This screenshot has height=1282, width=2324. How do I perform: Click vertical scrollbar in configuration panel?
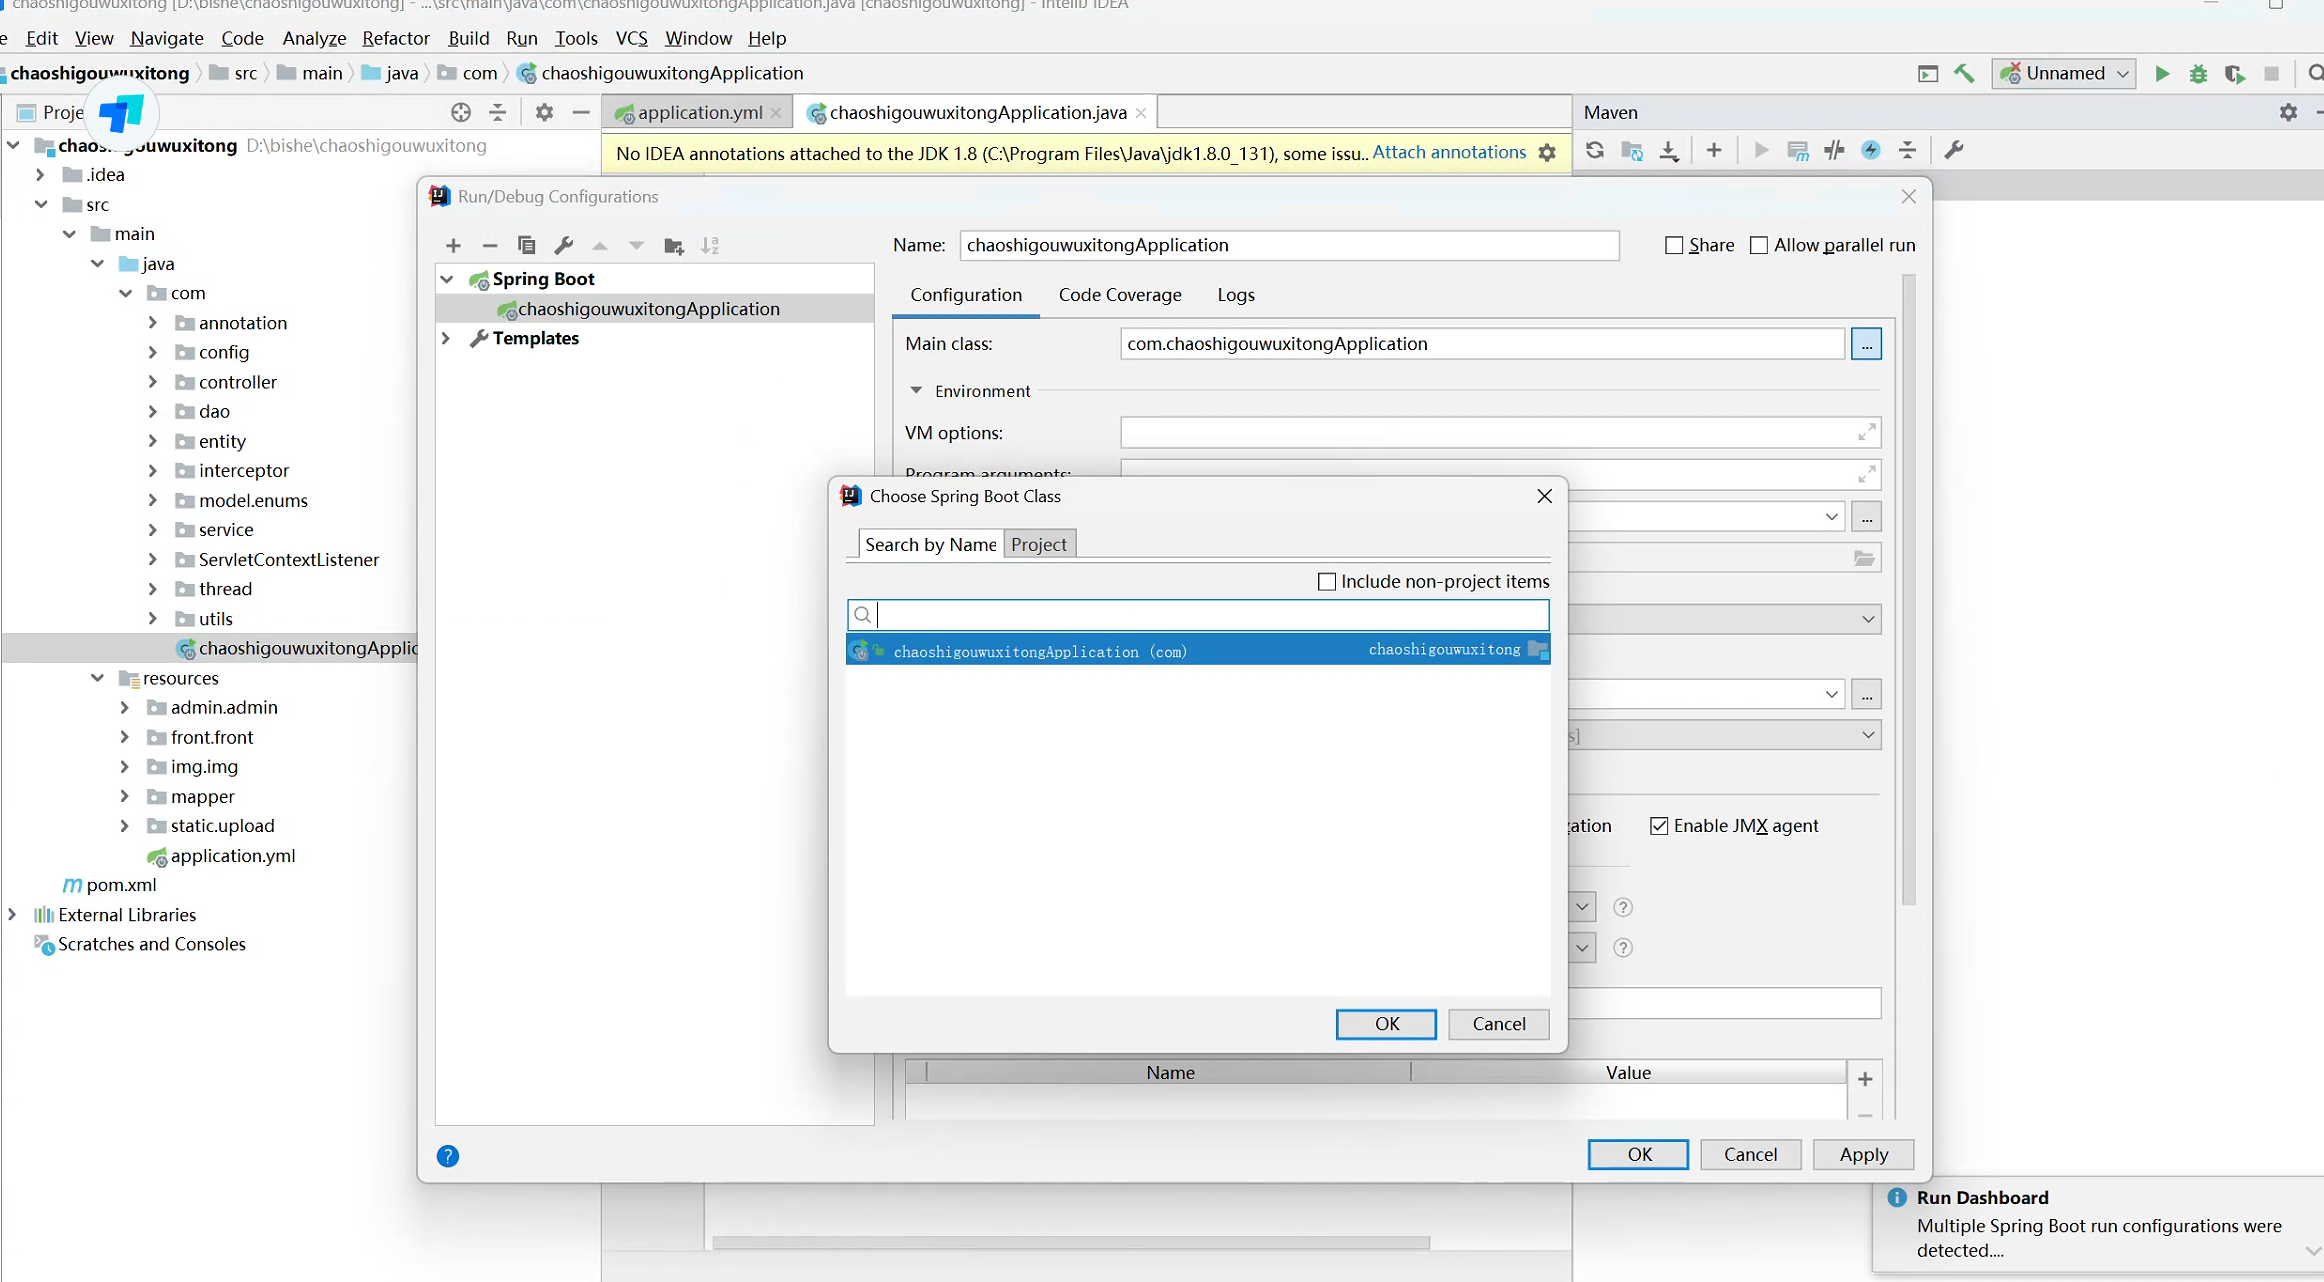point(1908,590)
